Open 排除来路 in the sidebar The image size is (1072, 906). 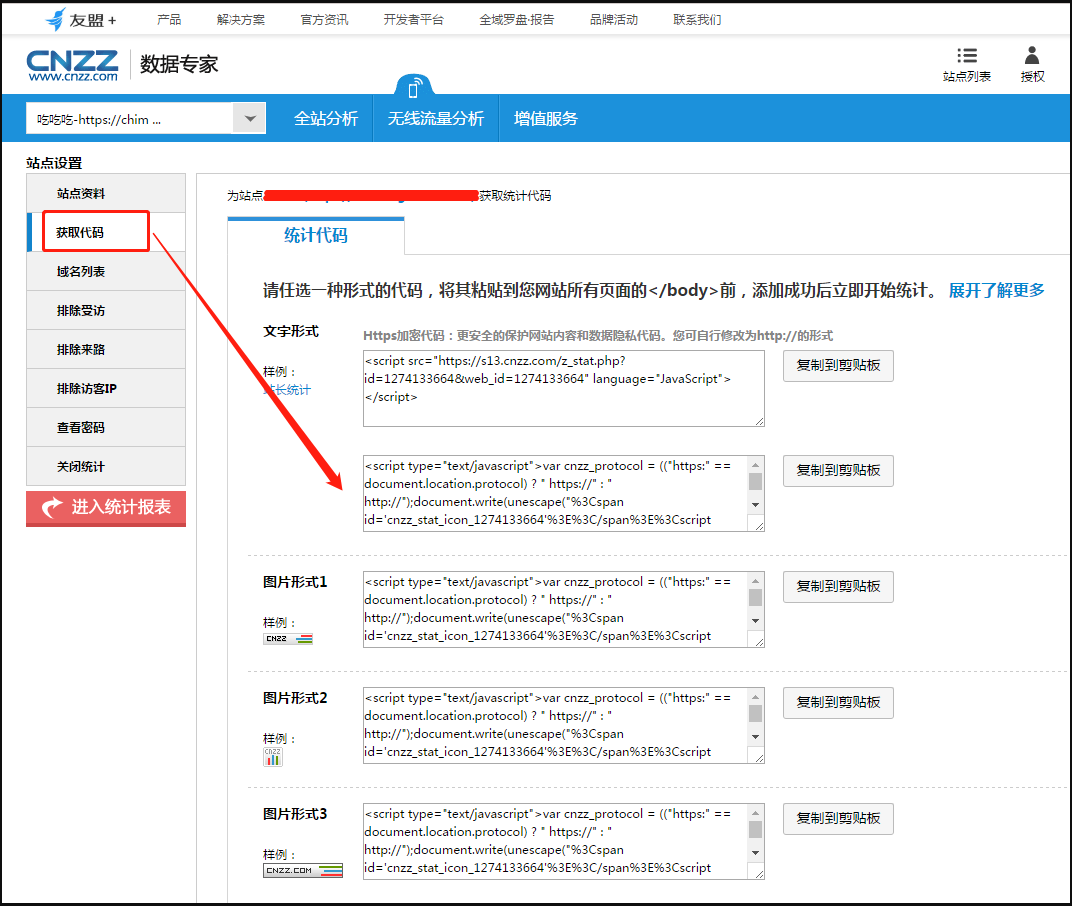(x=106, y=349)
